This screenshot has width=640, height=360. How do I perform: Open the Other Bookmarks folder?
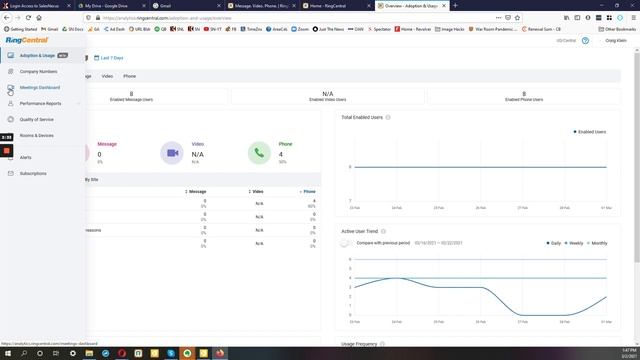pos(617,29)
